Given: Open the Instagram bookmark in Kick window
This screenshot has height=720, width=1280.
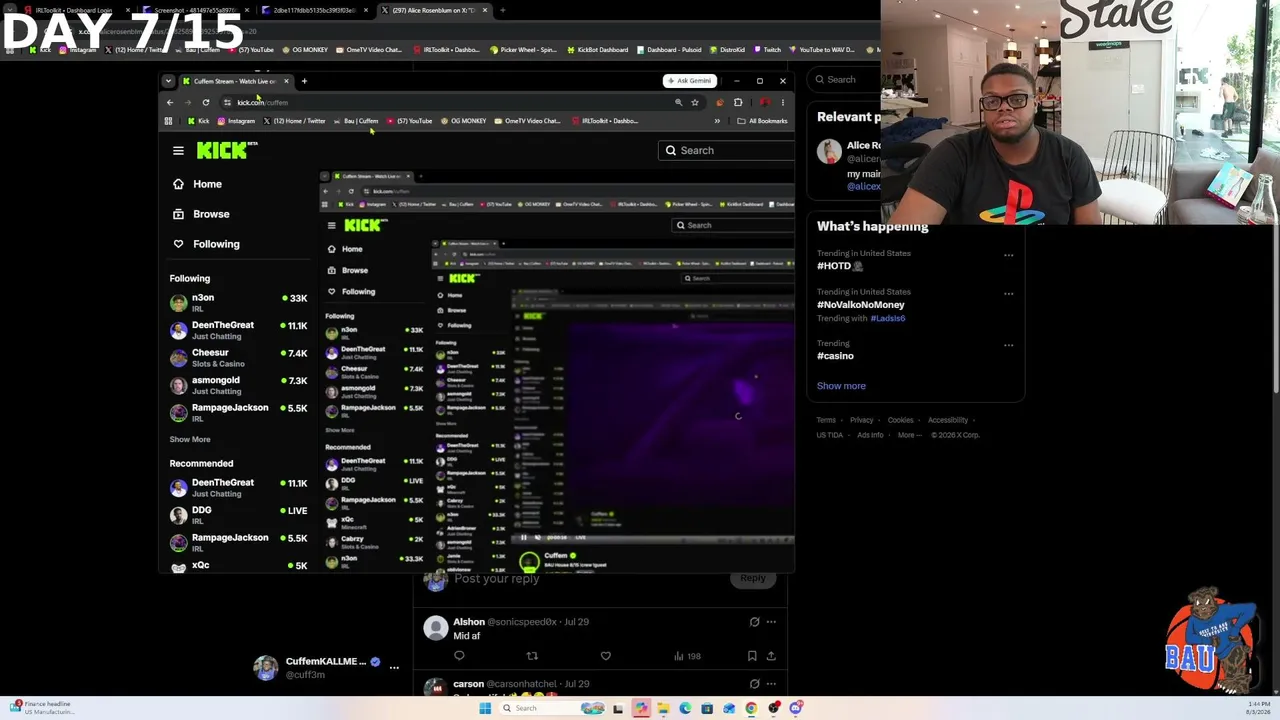Looking at the screenshot, I should (235, 121).
